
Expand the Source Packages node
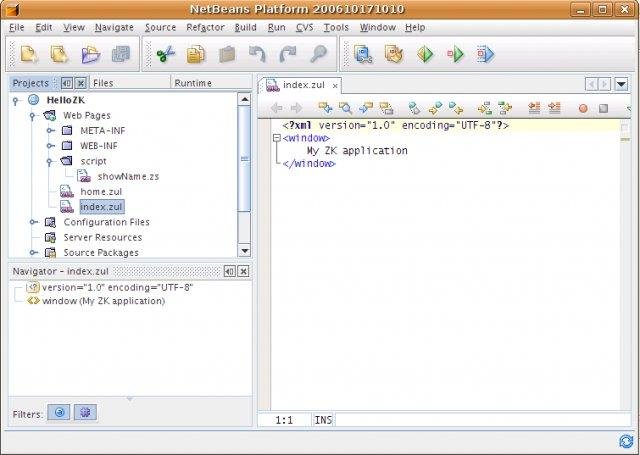pos(33,253)
